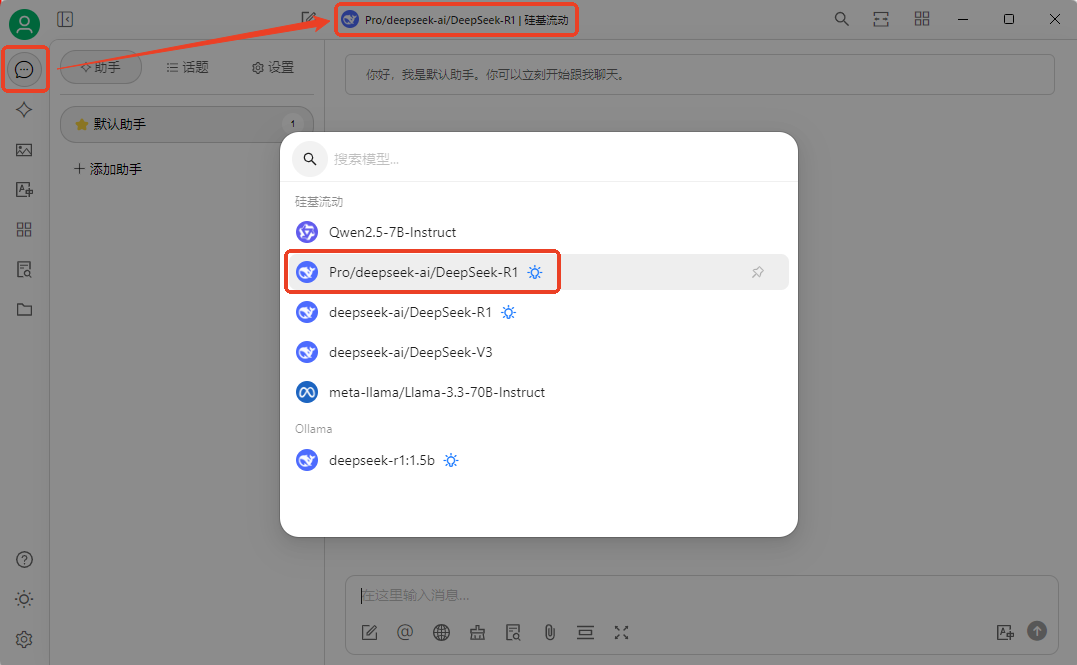The height and width of the screenshot is (665, 1077).
Task: Click the message input field
Action: click(x=701, y=596)
